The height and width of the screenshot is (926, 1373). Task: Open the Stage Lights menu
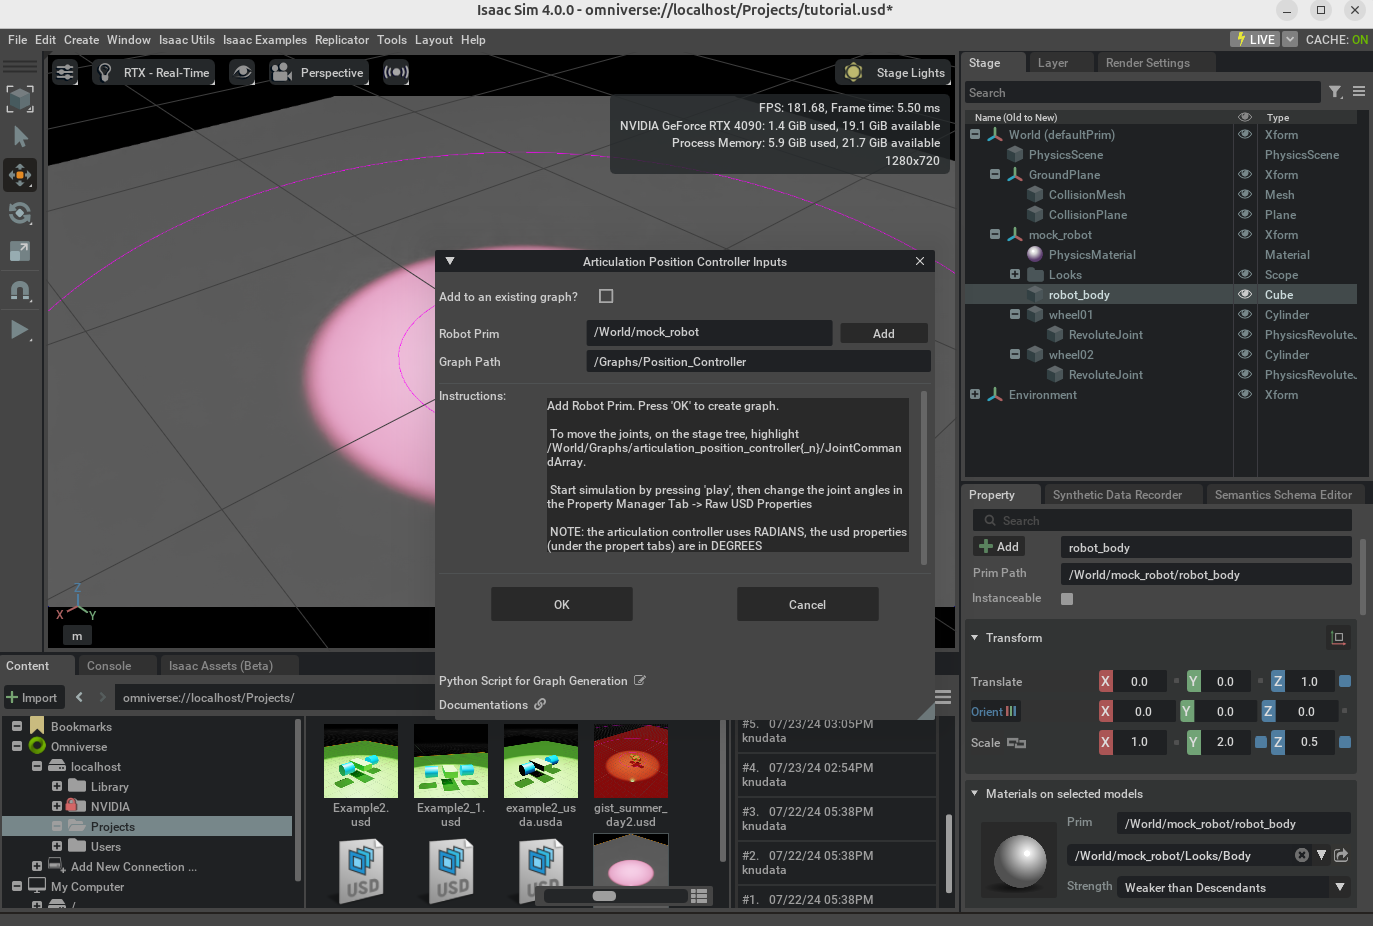pyautogui.click(x=895, y=72)
